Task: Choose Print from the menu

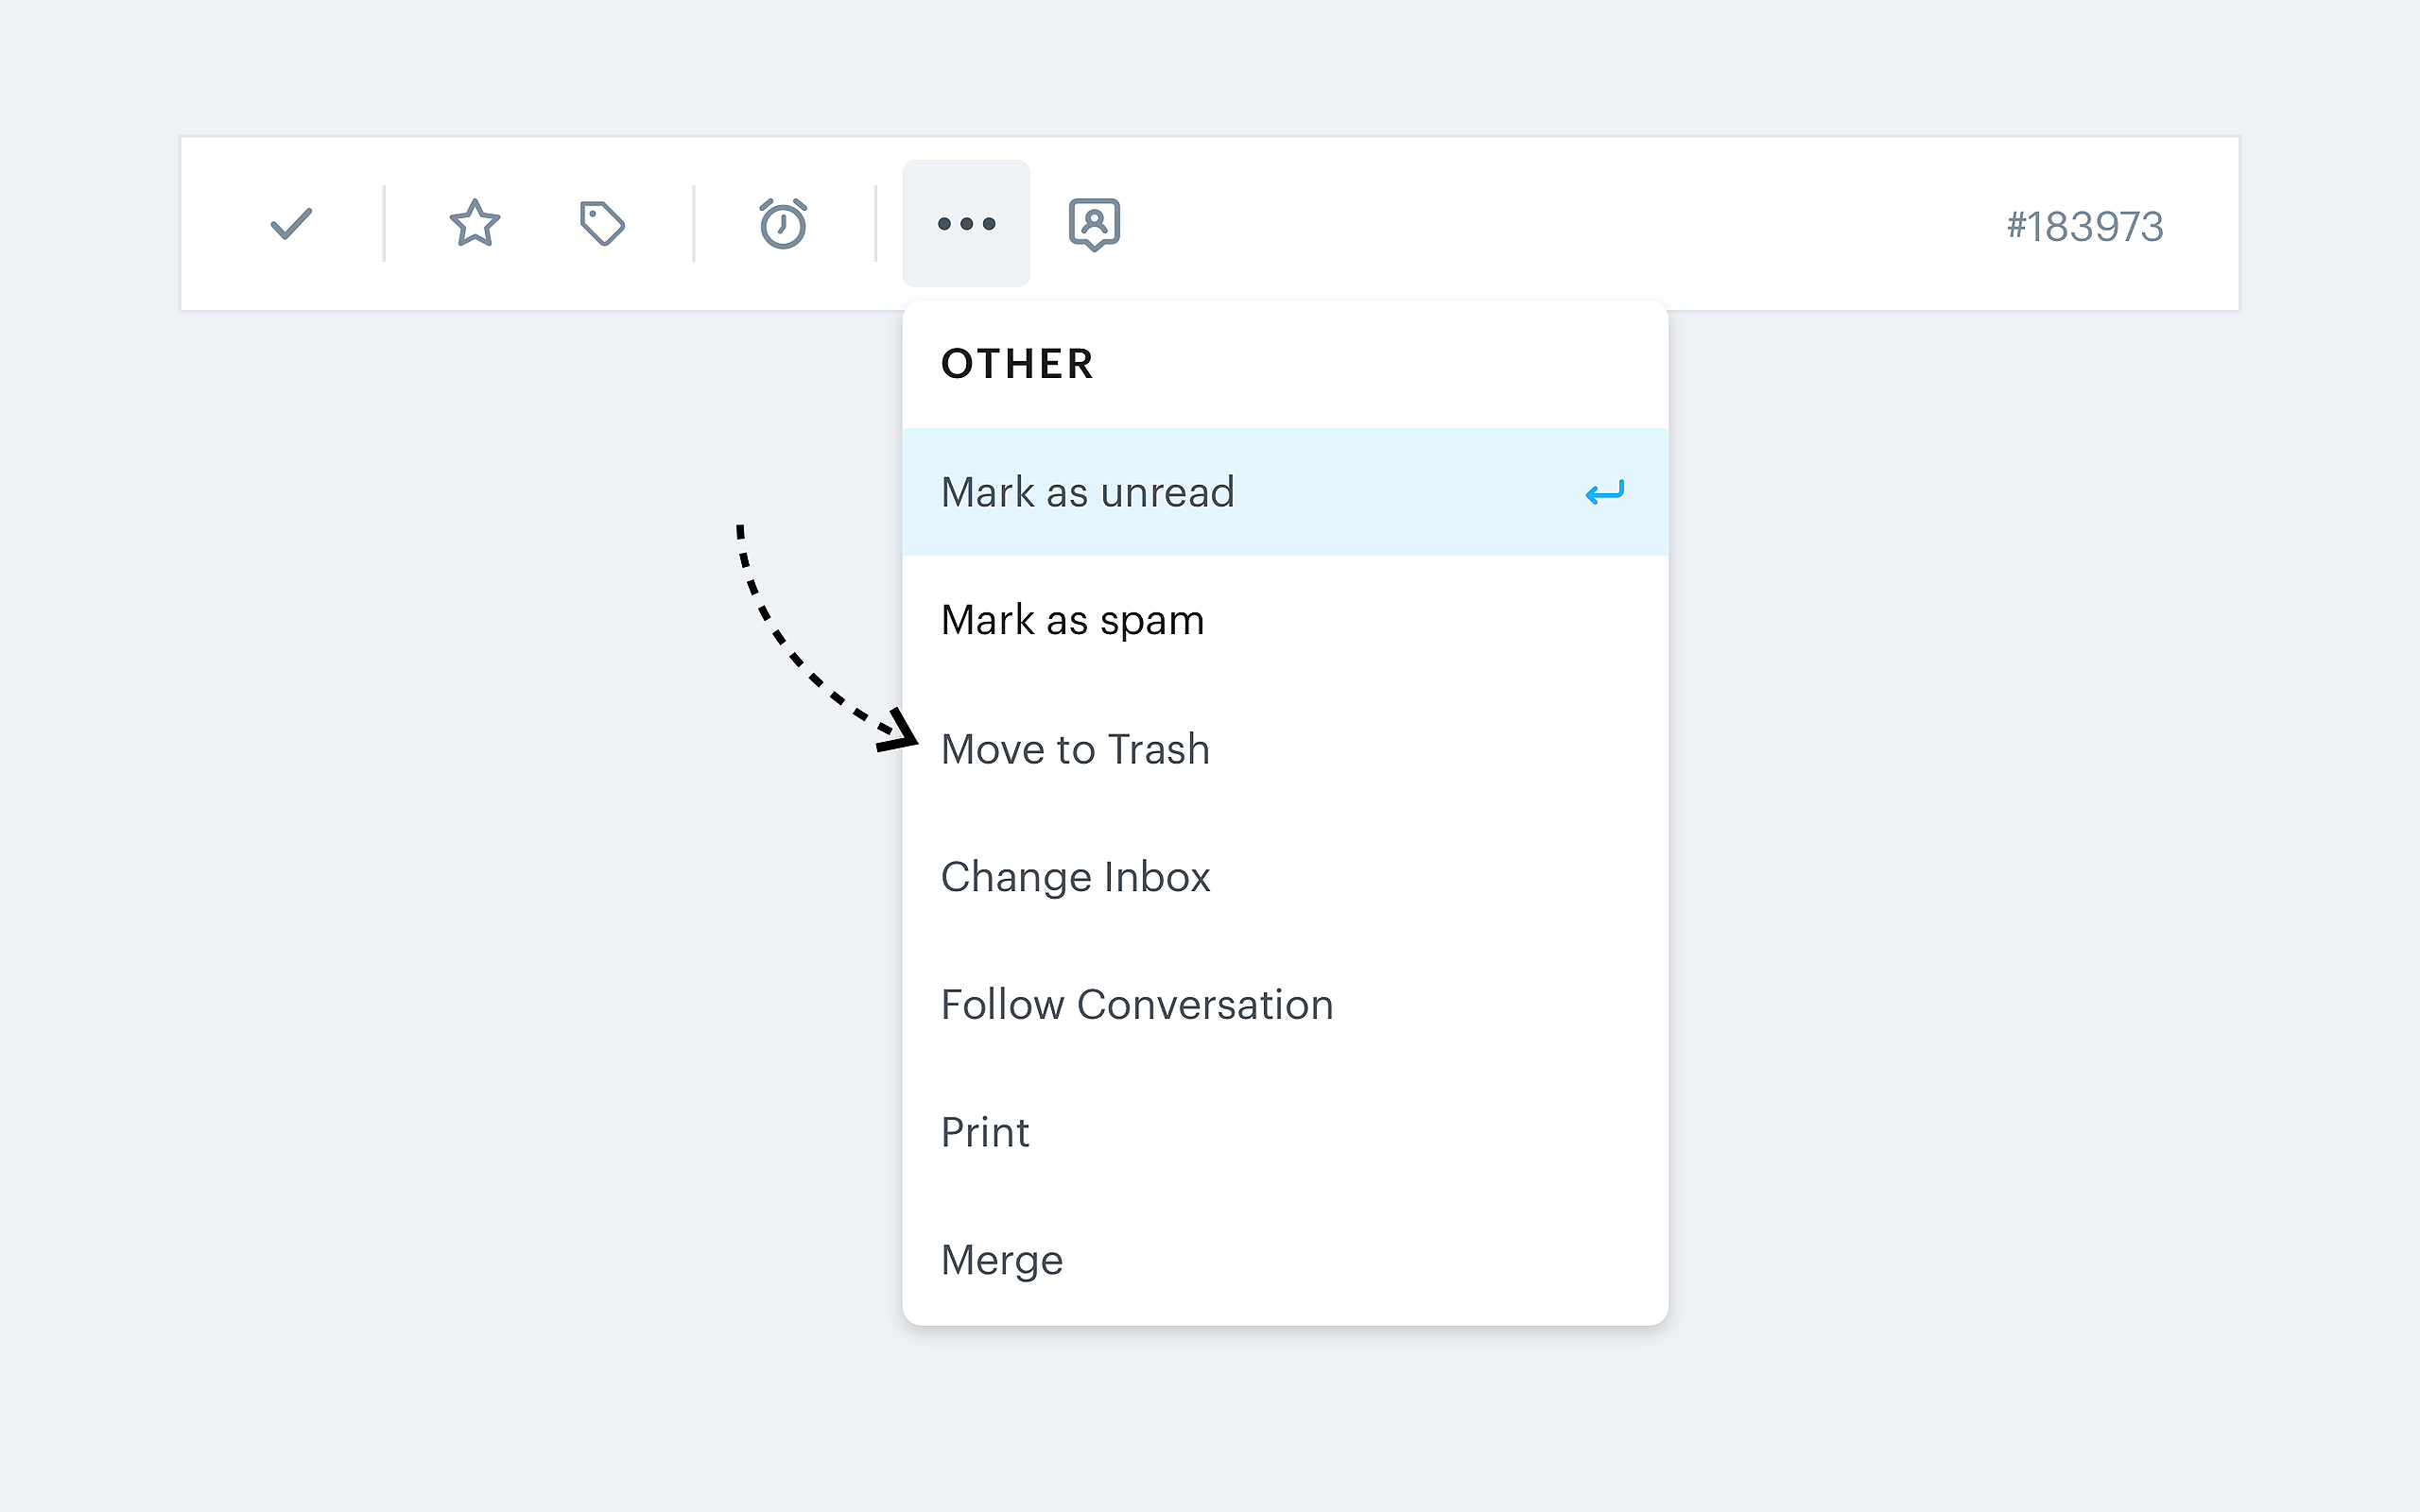Action: (x=985, y=1133)
